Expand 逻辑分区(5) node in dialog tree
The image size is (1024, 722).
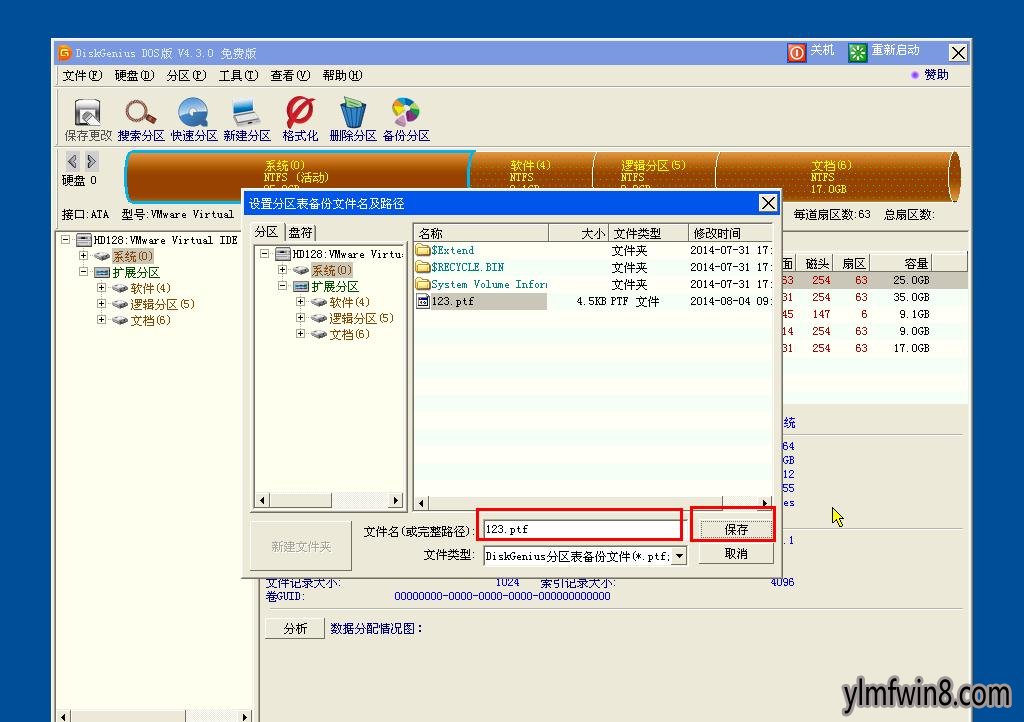coord(300,318)
